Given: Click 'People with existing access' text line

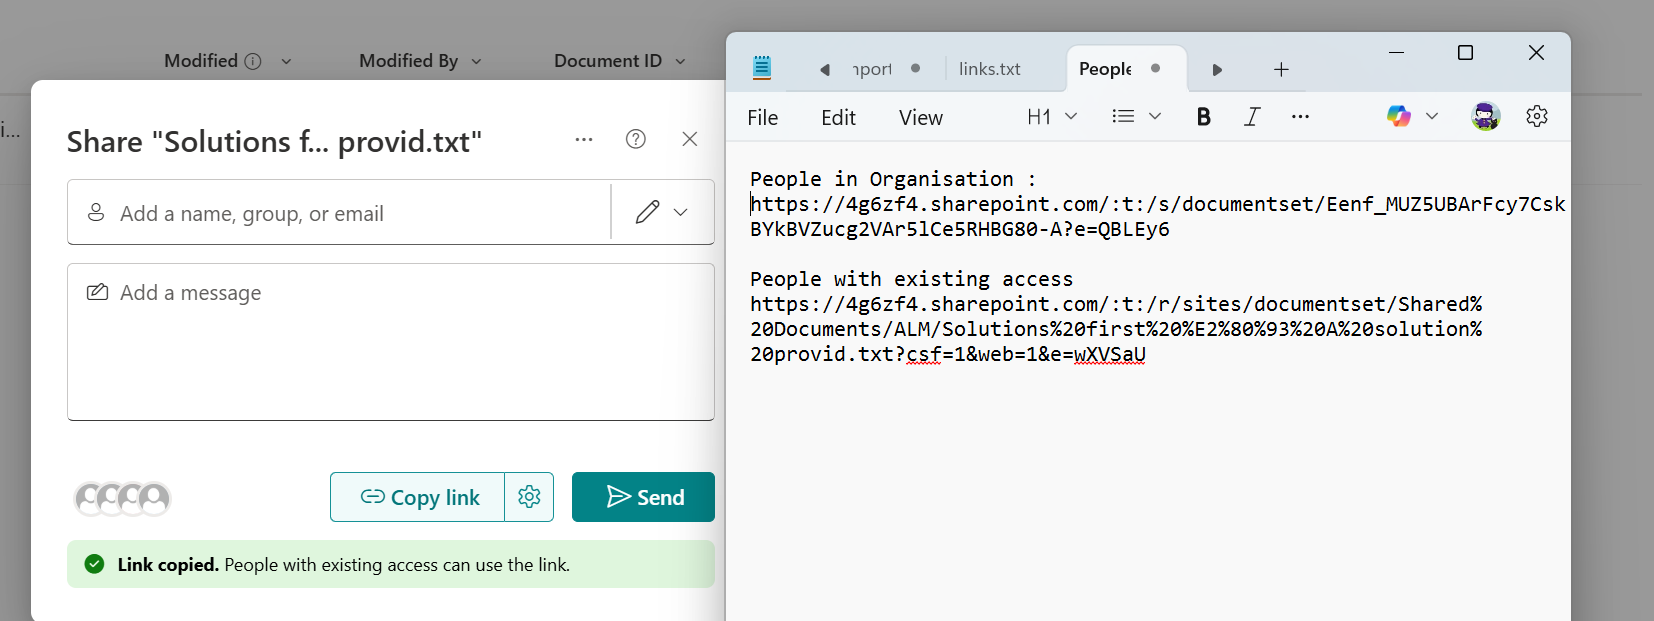Looking at the screenshot, I should click(911, 279).
